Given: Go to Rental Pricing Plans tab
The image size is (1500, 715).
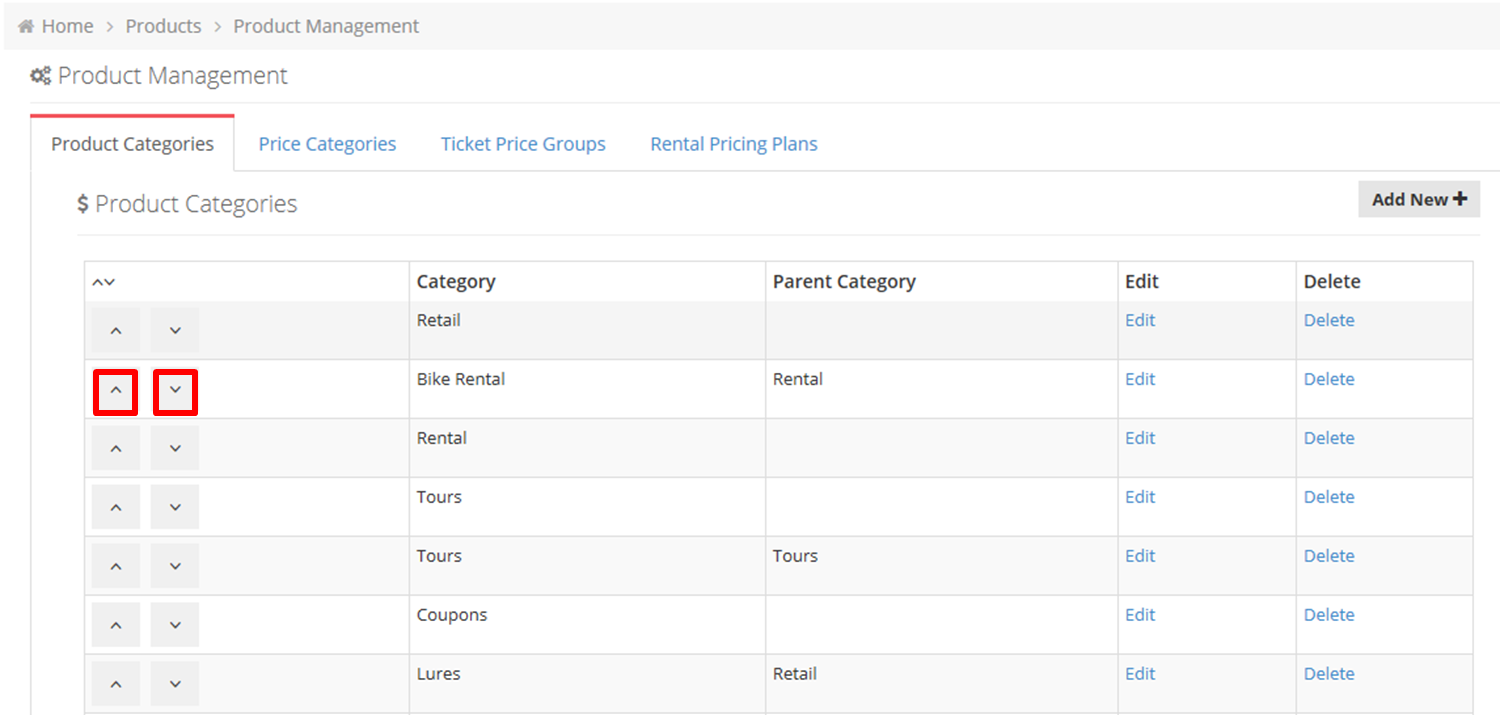Looking at the screenshot, I should [734, 144].
